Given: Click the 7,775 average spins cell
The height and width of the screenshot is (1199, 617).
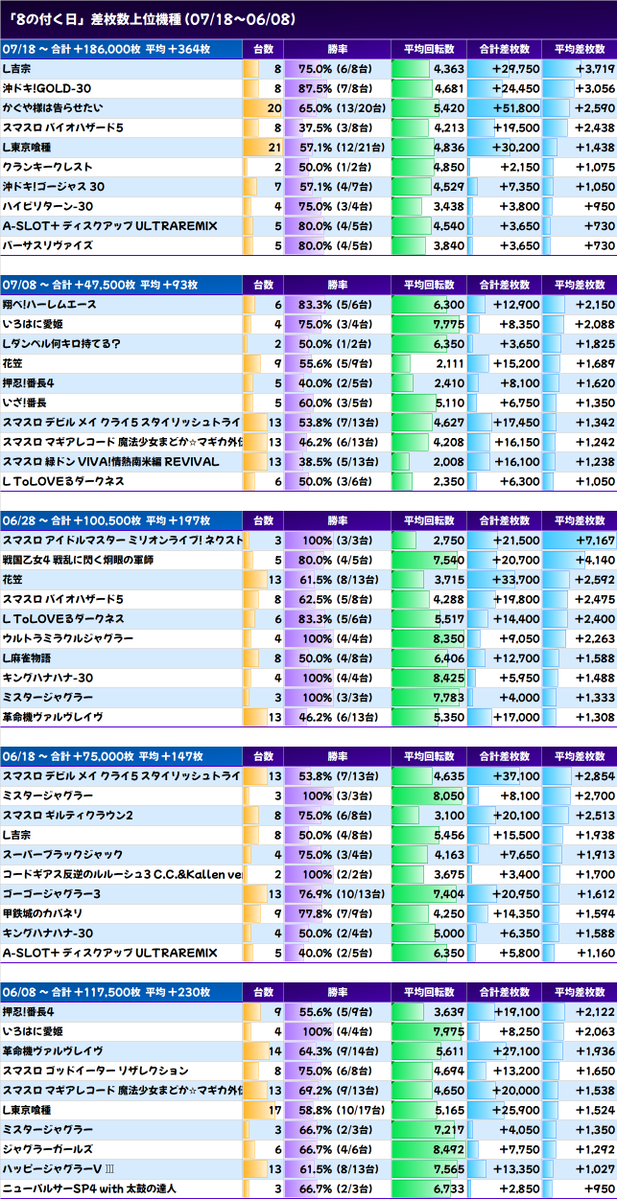Looking at the screenshot, I should 428,323.
